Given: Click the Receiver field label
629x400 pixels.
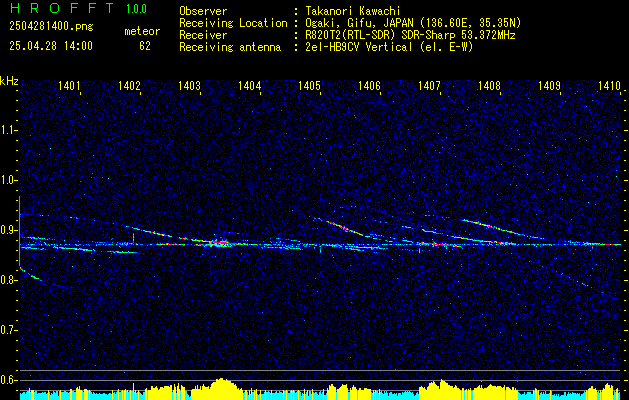Looking at the screenshot, I should click(x=203, y=35).
